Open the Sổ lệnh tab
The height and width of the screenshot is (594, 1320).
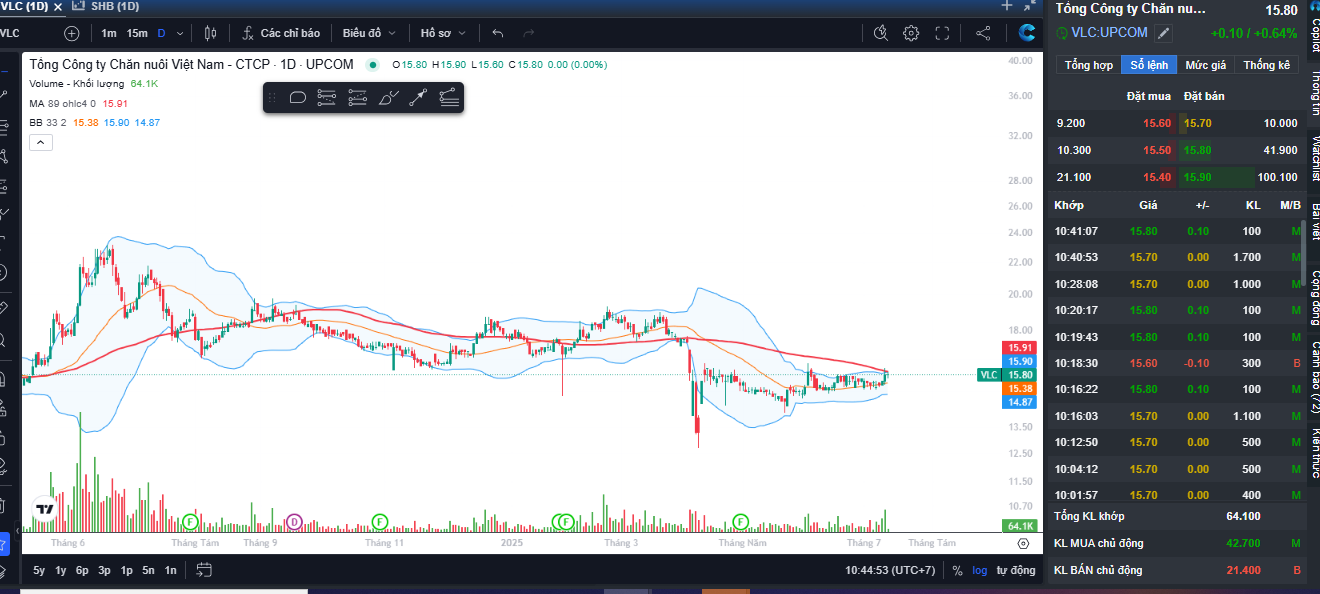[1149, 65]
